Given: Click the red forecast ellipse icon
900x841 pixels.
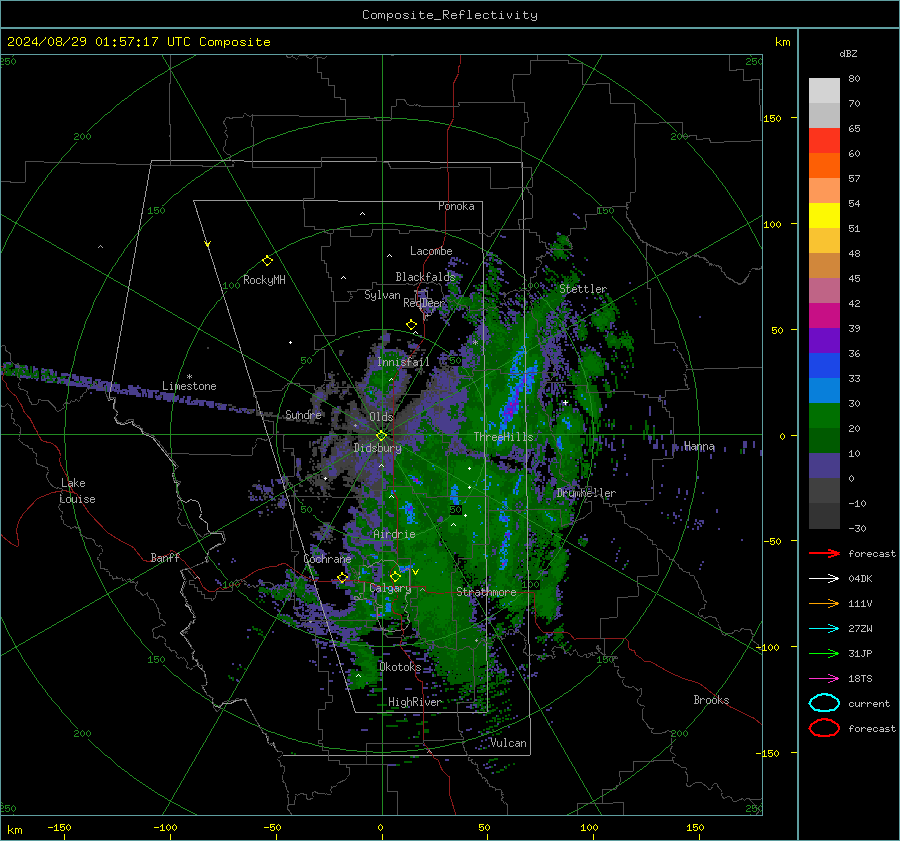Looking at the screenshot, I should tap(824, 728).
